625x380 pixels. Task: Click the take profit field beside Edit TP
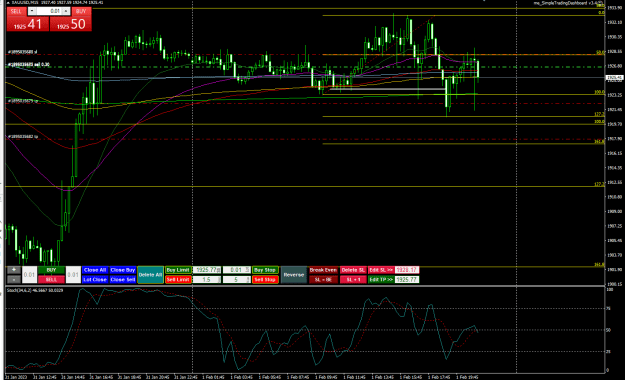407,280
